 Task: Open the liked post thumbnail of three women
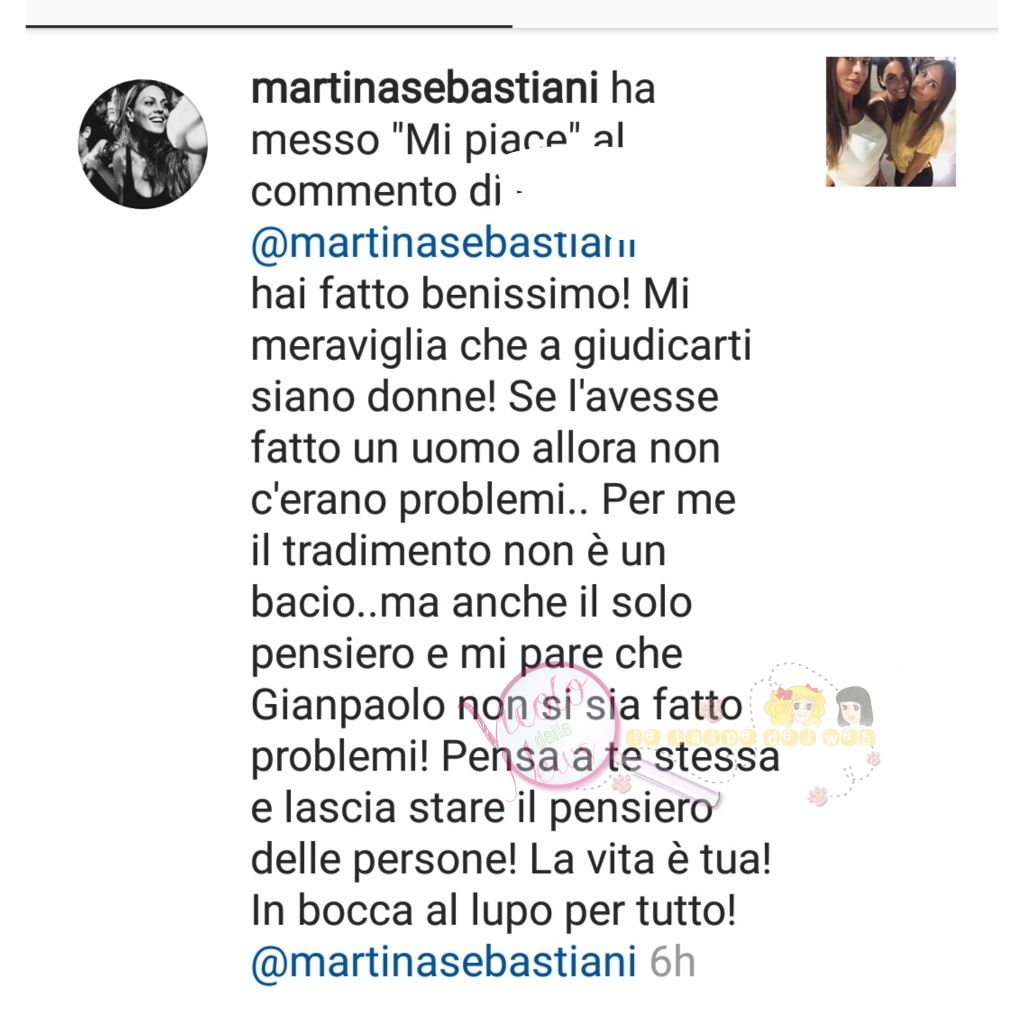pyautogui.click(x=891, y=121)
